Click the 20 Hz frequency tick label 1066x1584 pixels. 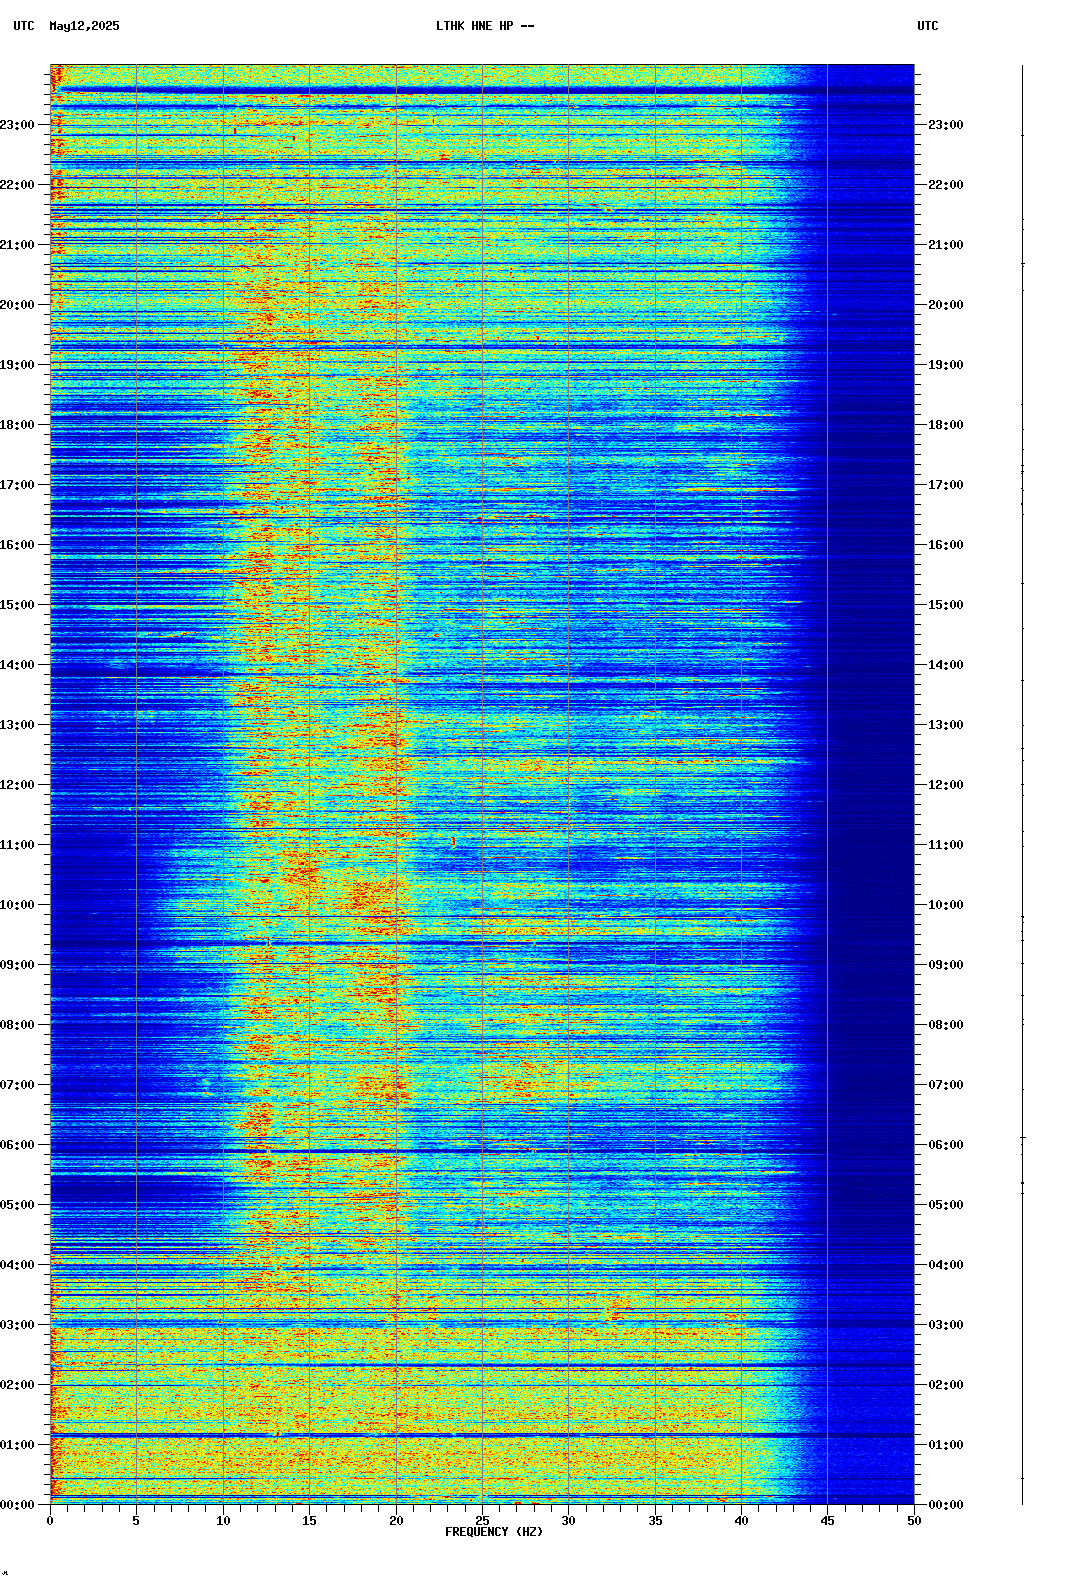point(396,1521)
